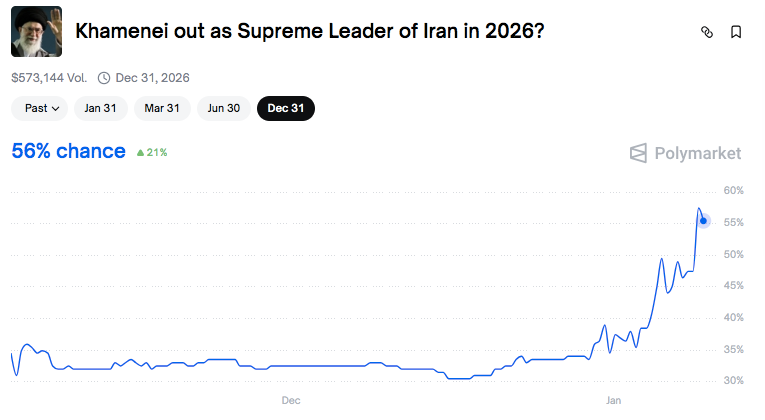765x420 pixels.
Task: Click the $573,144 Vol. volume text
Action: coord(49,78)
